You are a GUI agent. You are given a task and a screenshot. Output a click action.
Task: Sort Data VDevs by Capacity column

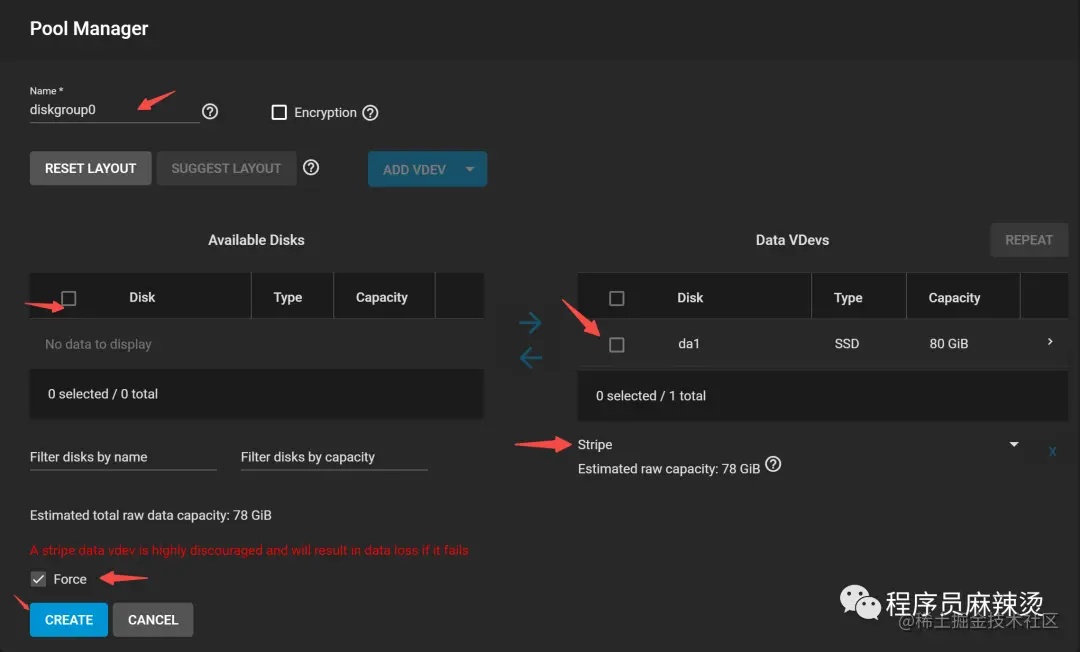954,298
